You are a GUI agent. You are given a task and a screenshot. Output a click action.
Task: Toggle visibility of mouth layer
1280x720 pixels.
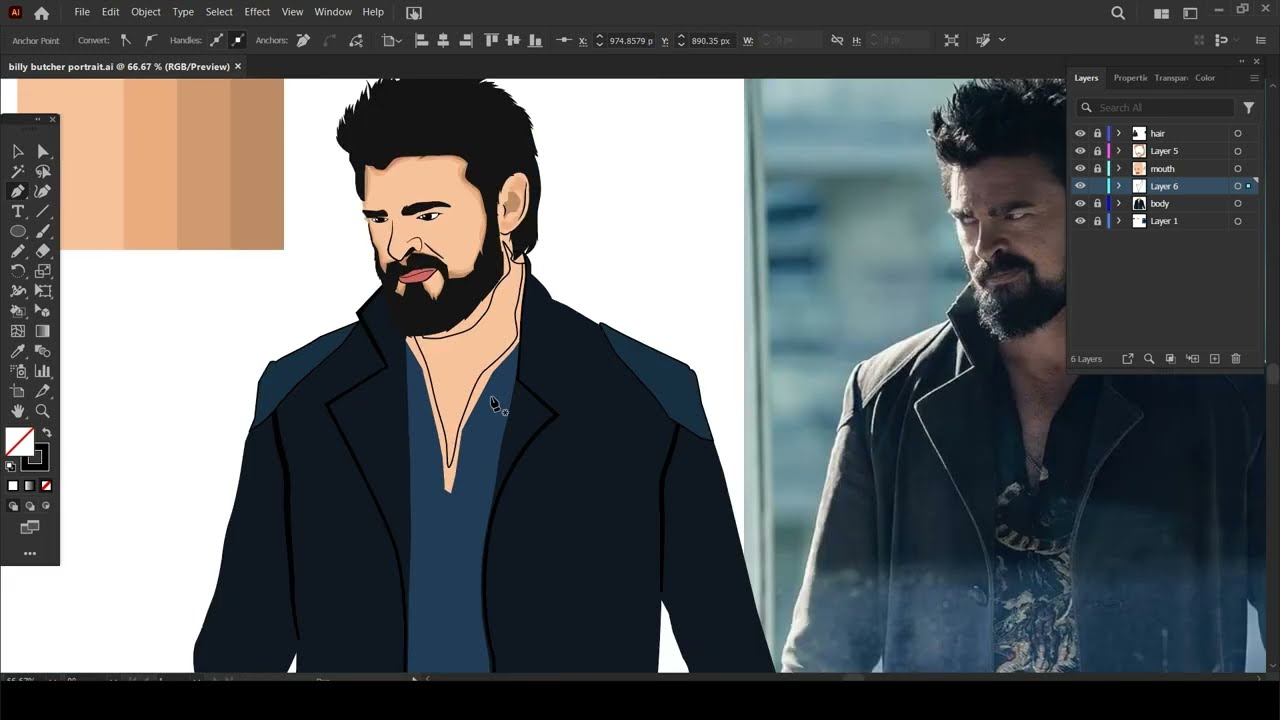[x=1080, y=168]
